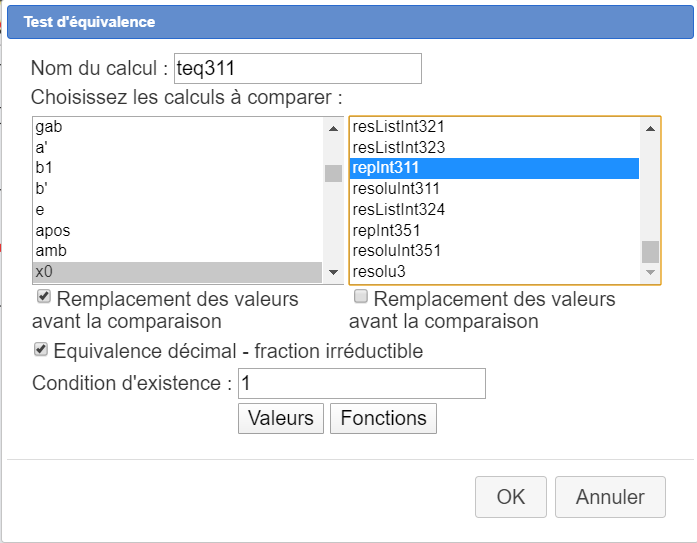Click in Condition d'existence field
697x543 pixels.
click(361, 383)
